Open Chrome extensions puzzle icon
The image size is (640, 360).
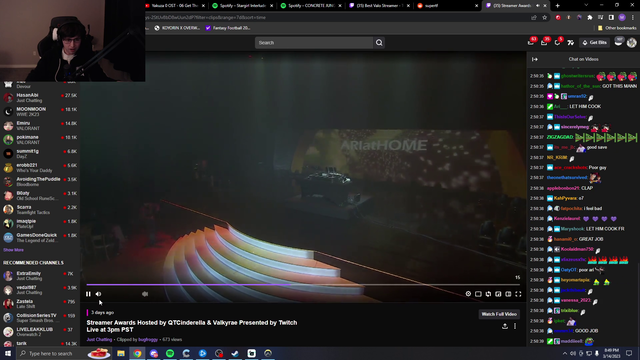tap(590, 18)
